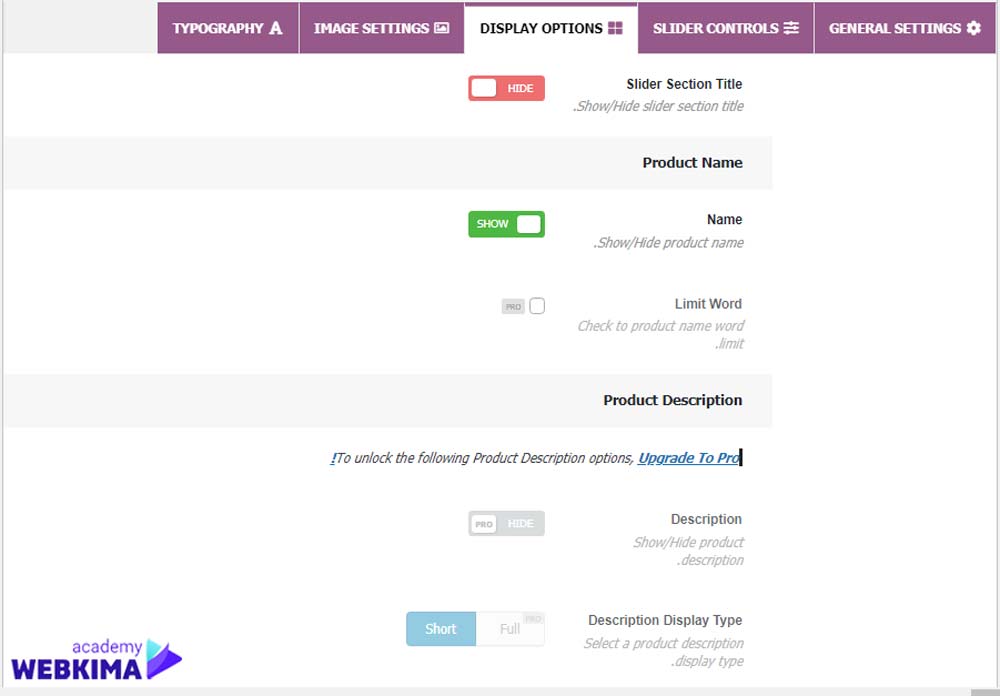
Task: Click the 'Show/Hide slider section title' help text
Action: 658,106
